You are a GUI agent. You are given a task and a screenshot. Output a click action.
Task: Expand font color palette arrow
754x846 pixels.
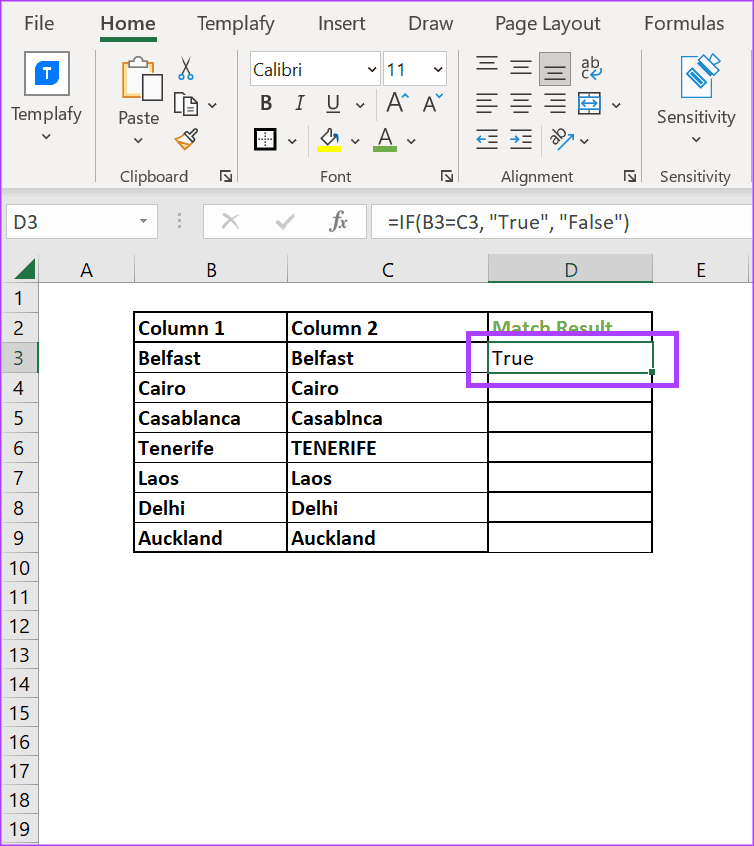pos(411,142)
